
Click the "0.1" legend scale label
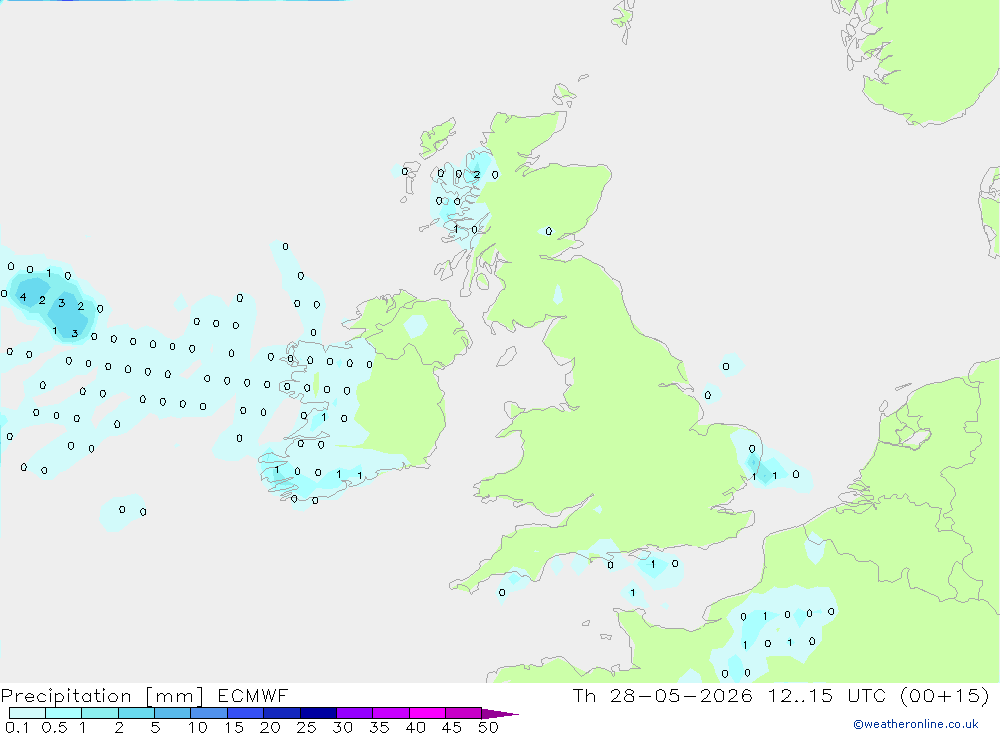click(x=17, y=727)
